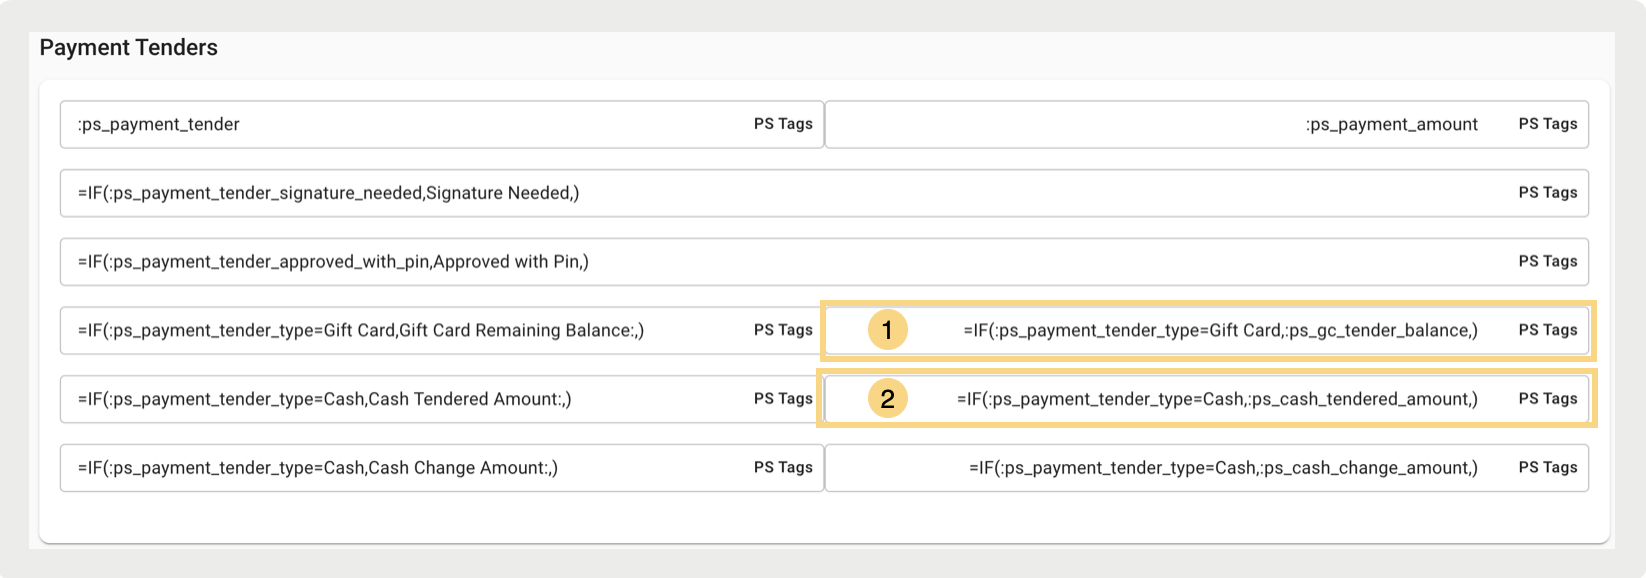The width and height of the screenshot is (1646, 578).
Task: Open PS Tags for Cash Tendered Amount field
Action: click(x=783, y=399)
